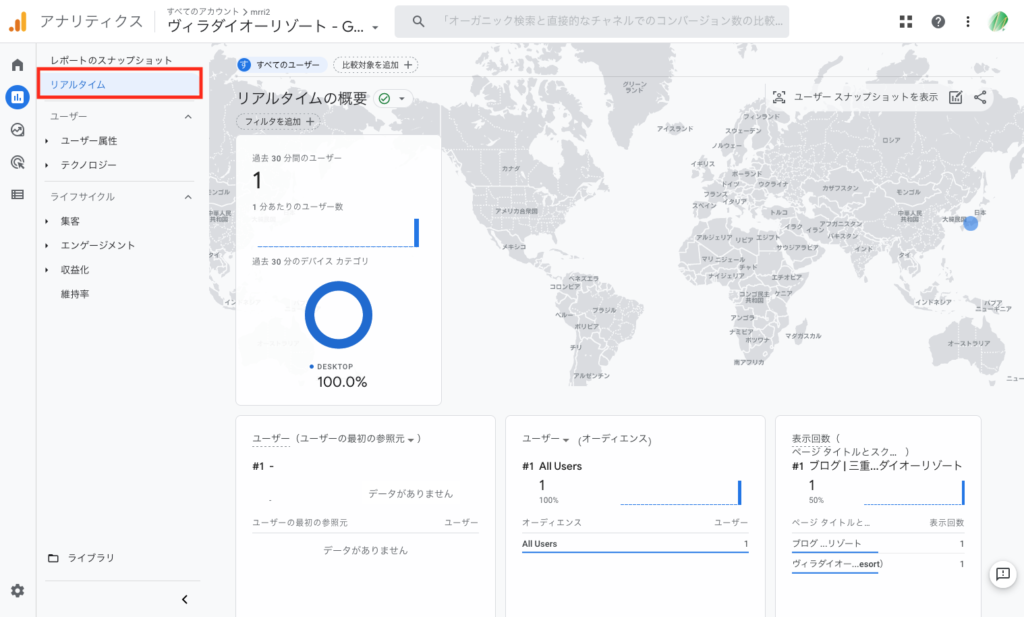The height and width of the screenshot is (617, 1024).
Task: Open the Configure table icon in left rail
Action: click(17, 194)
